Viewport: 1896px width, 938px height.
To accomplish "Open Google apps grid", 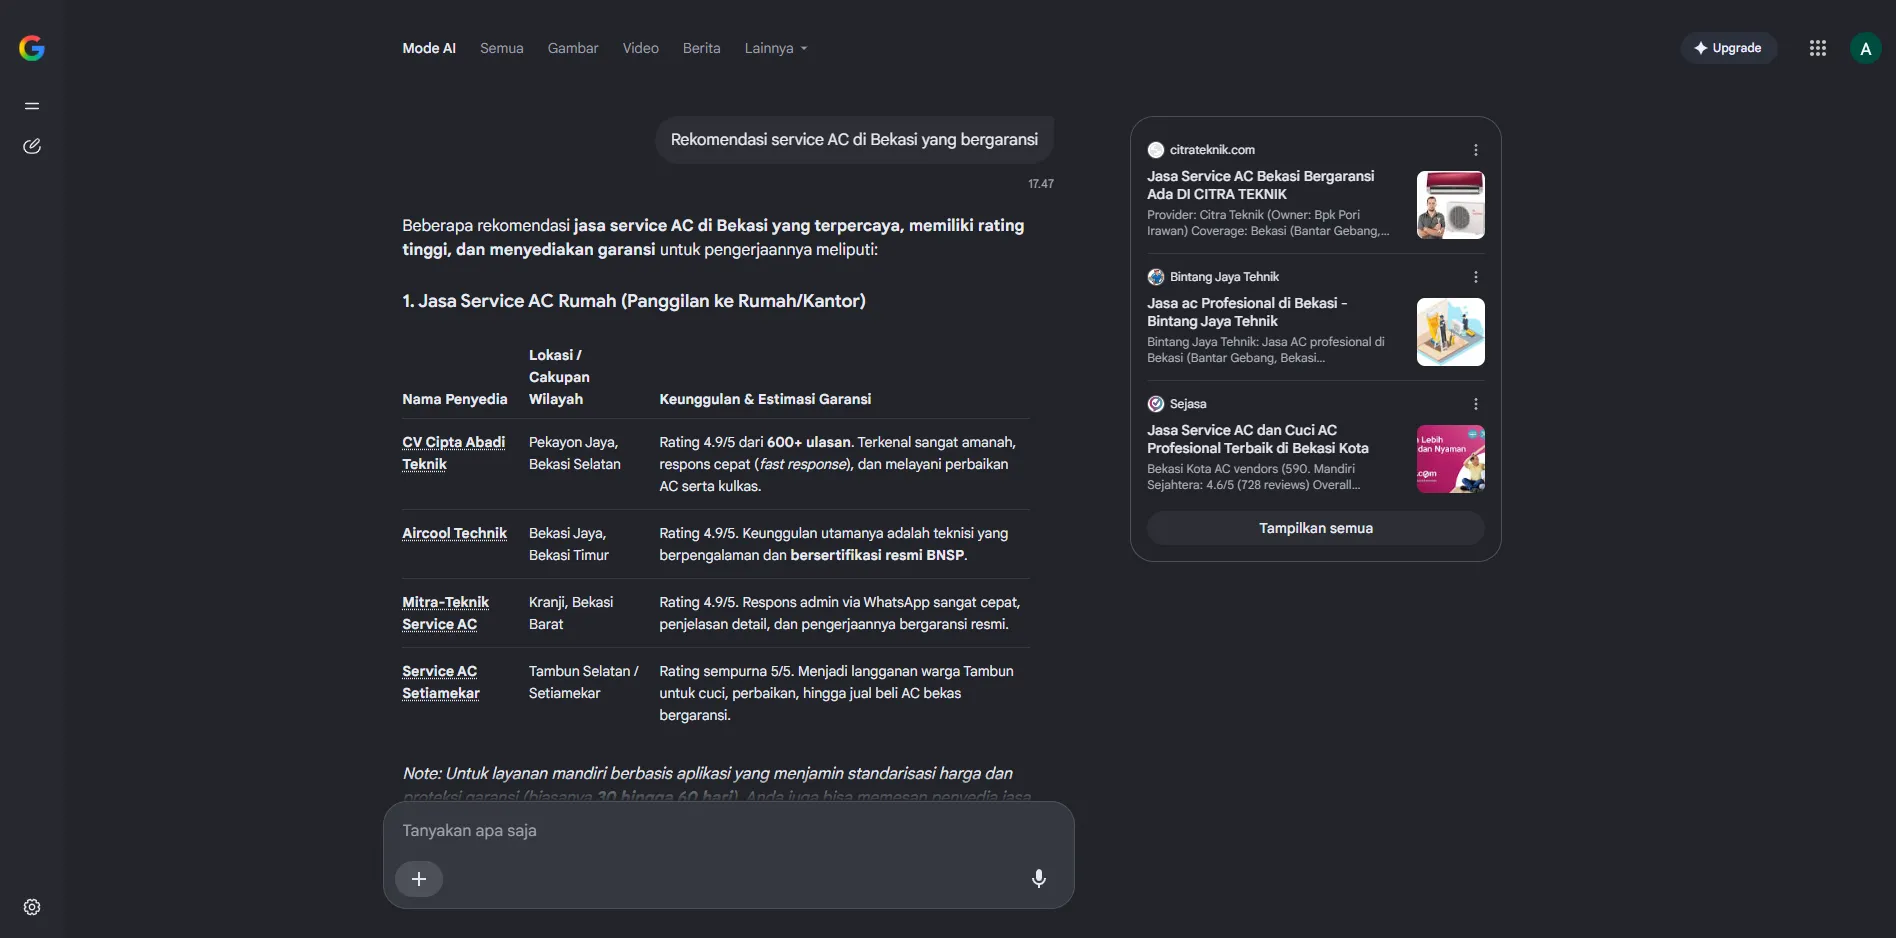I will click(1818, 48).
